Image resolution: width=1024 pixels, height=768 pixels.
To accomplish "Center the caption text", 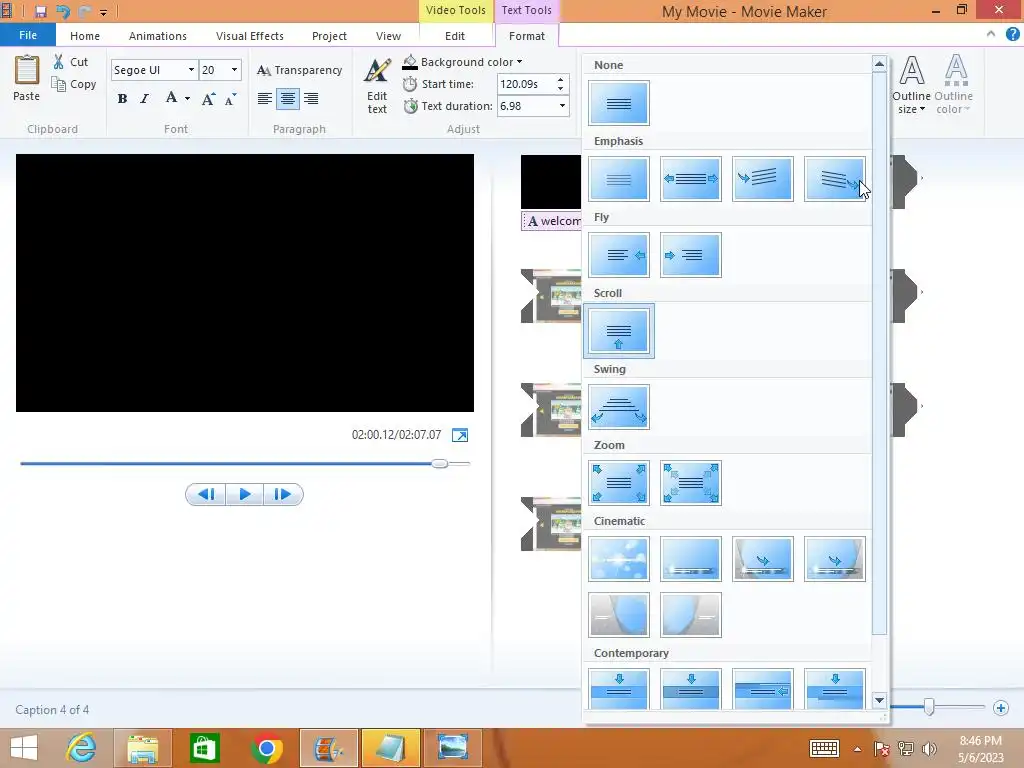I will pyautogui.click(x=287, y=99).
